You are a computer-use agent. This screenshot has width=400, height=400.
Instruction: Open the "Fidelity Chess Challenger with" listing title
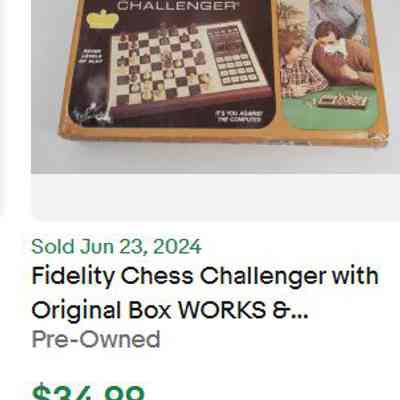205,276
